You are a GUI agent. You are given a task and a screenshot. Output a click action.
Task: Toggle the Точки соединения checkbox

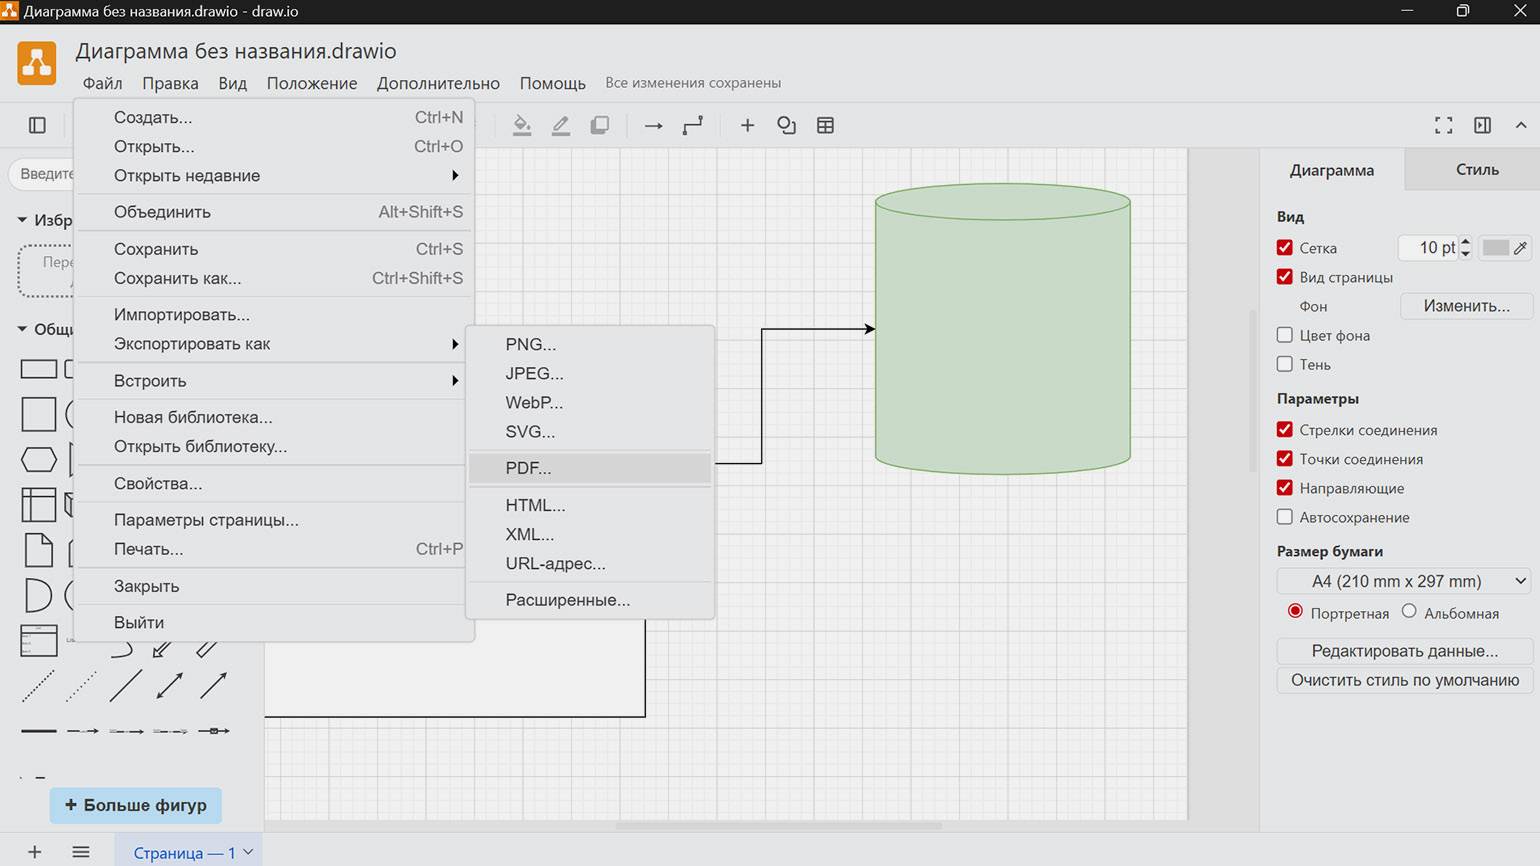point(1285,458)
